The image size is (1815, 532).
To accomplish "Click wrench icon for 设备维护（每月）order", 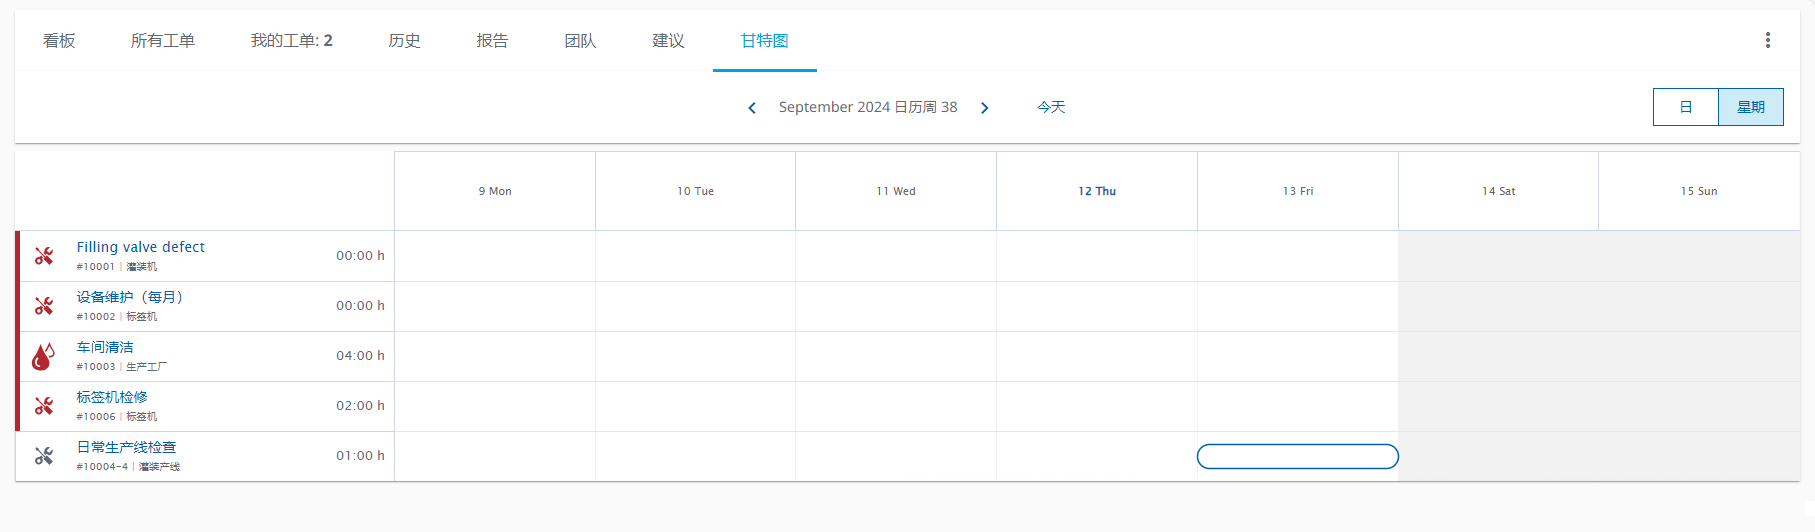I will point(44,306).
